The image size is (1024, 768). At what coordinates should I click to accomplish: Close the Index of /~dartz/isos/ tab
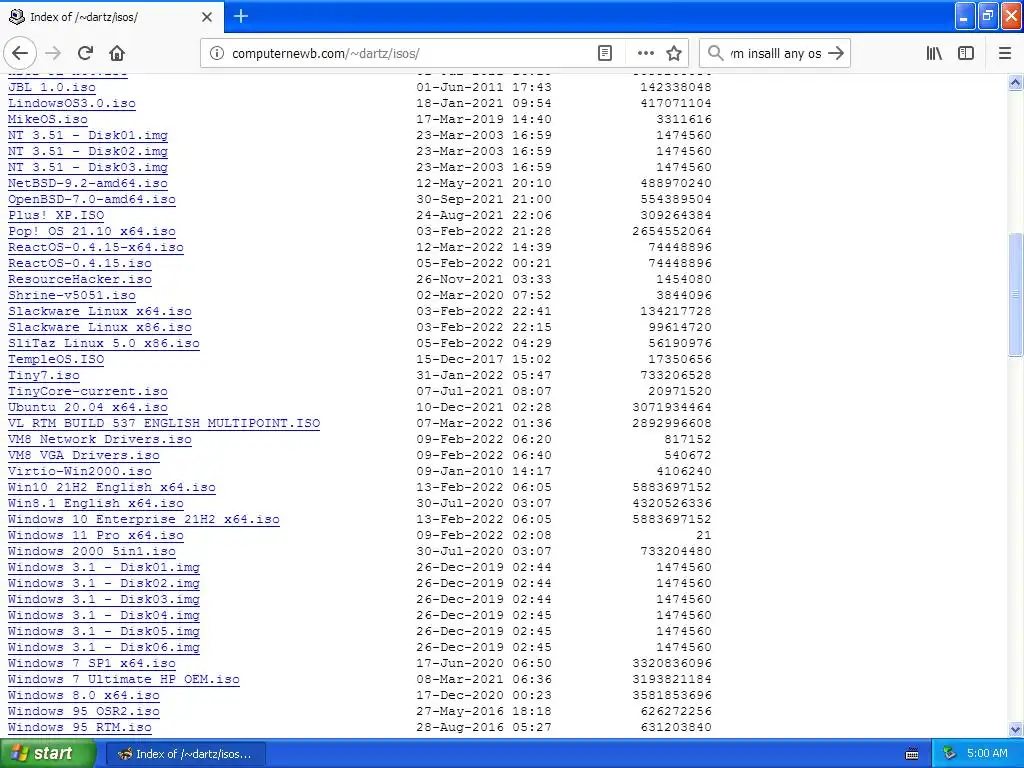207,17
